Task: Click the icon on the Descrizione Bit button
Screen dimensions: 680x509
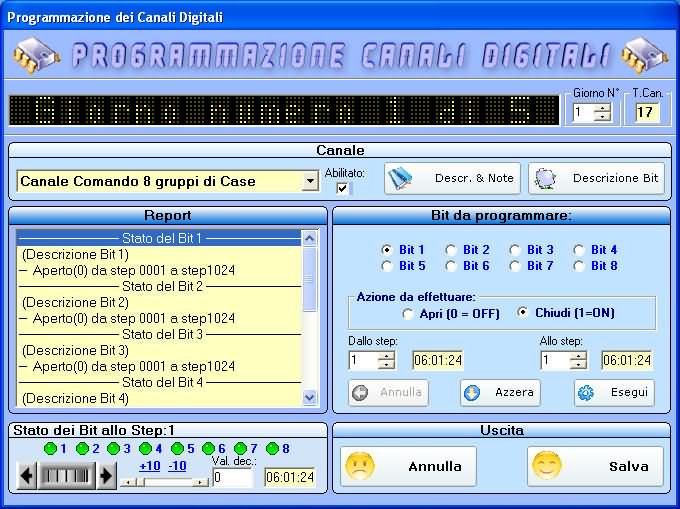Action: click(x=545, y=179)
